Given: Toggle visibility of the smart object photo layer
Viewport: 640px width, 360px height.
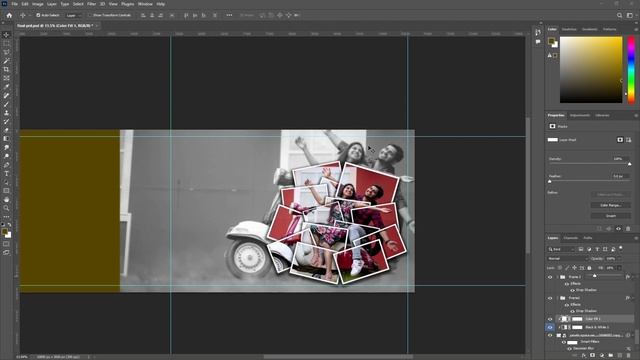Looking at the screenshot, I should pos(550,336).
